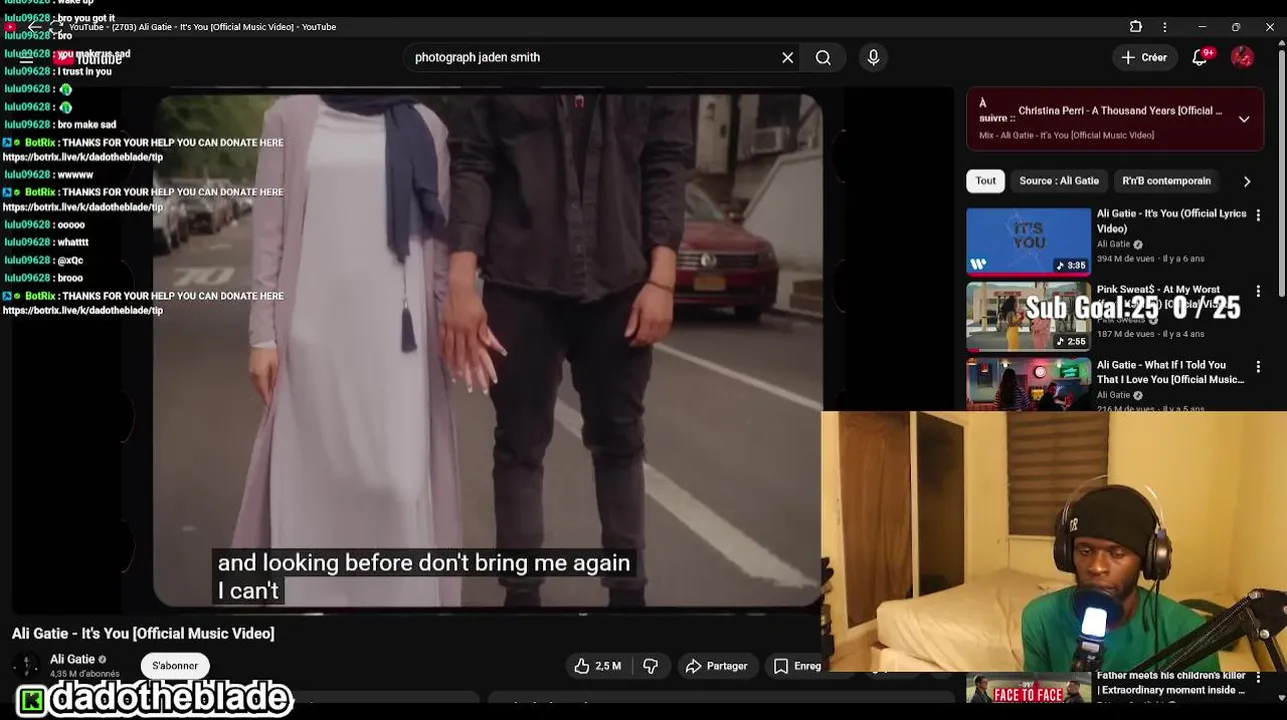The image size is (1287, 720).
Task: Open 'Ali Gatie - It's You (Official Lyrics Video)' title
Action: coord(1171,221)
